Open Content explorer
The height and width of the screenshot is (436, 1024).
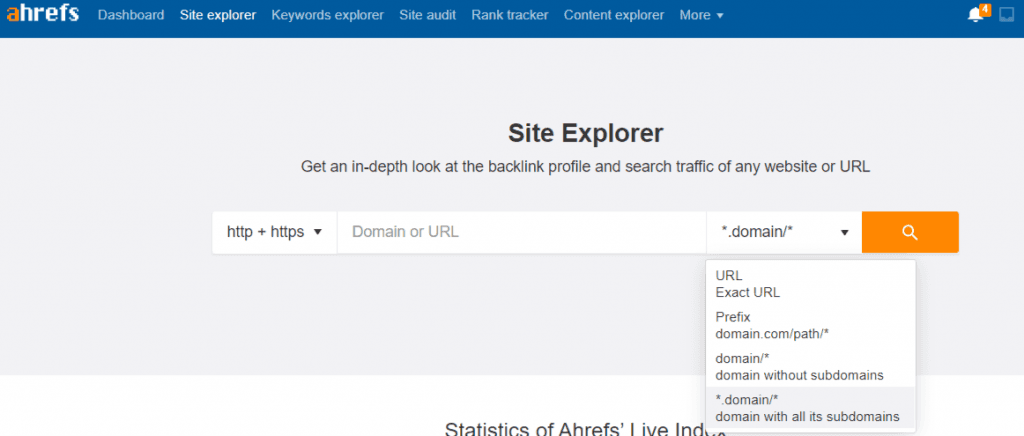click(x=613, y=15)
